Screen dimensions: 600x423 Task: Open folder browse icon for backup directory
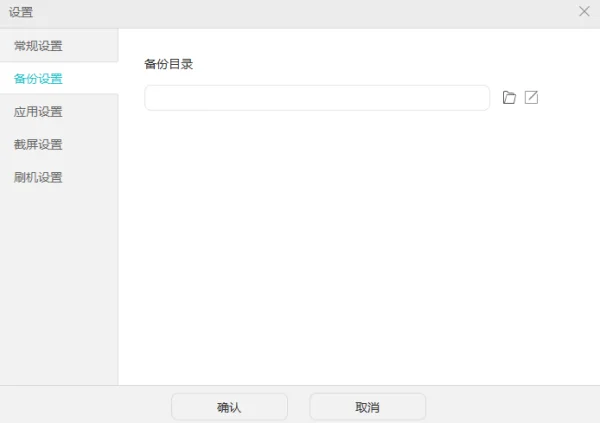click(x=509, y=98)
